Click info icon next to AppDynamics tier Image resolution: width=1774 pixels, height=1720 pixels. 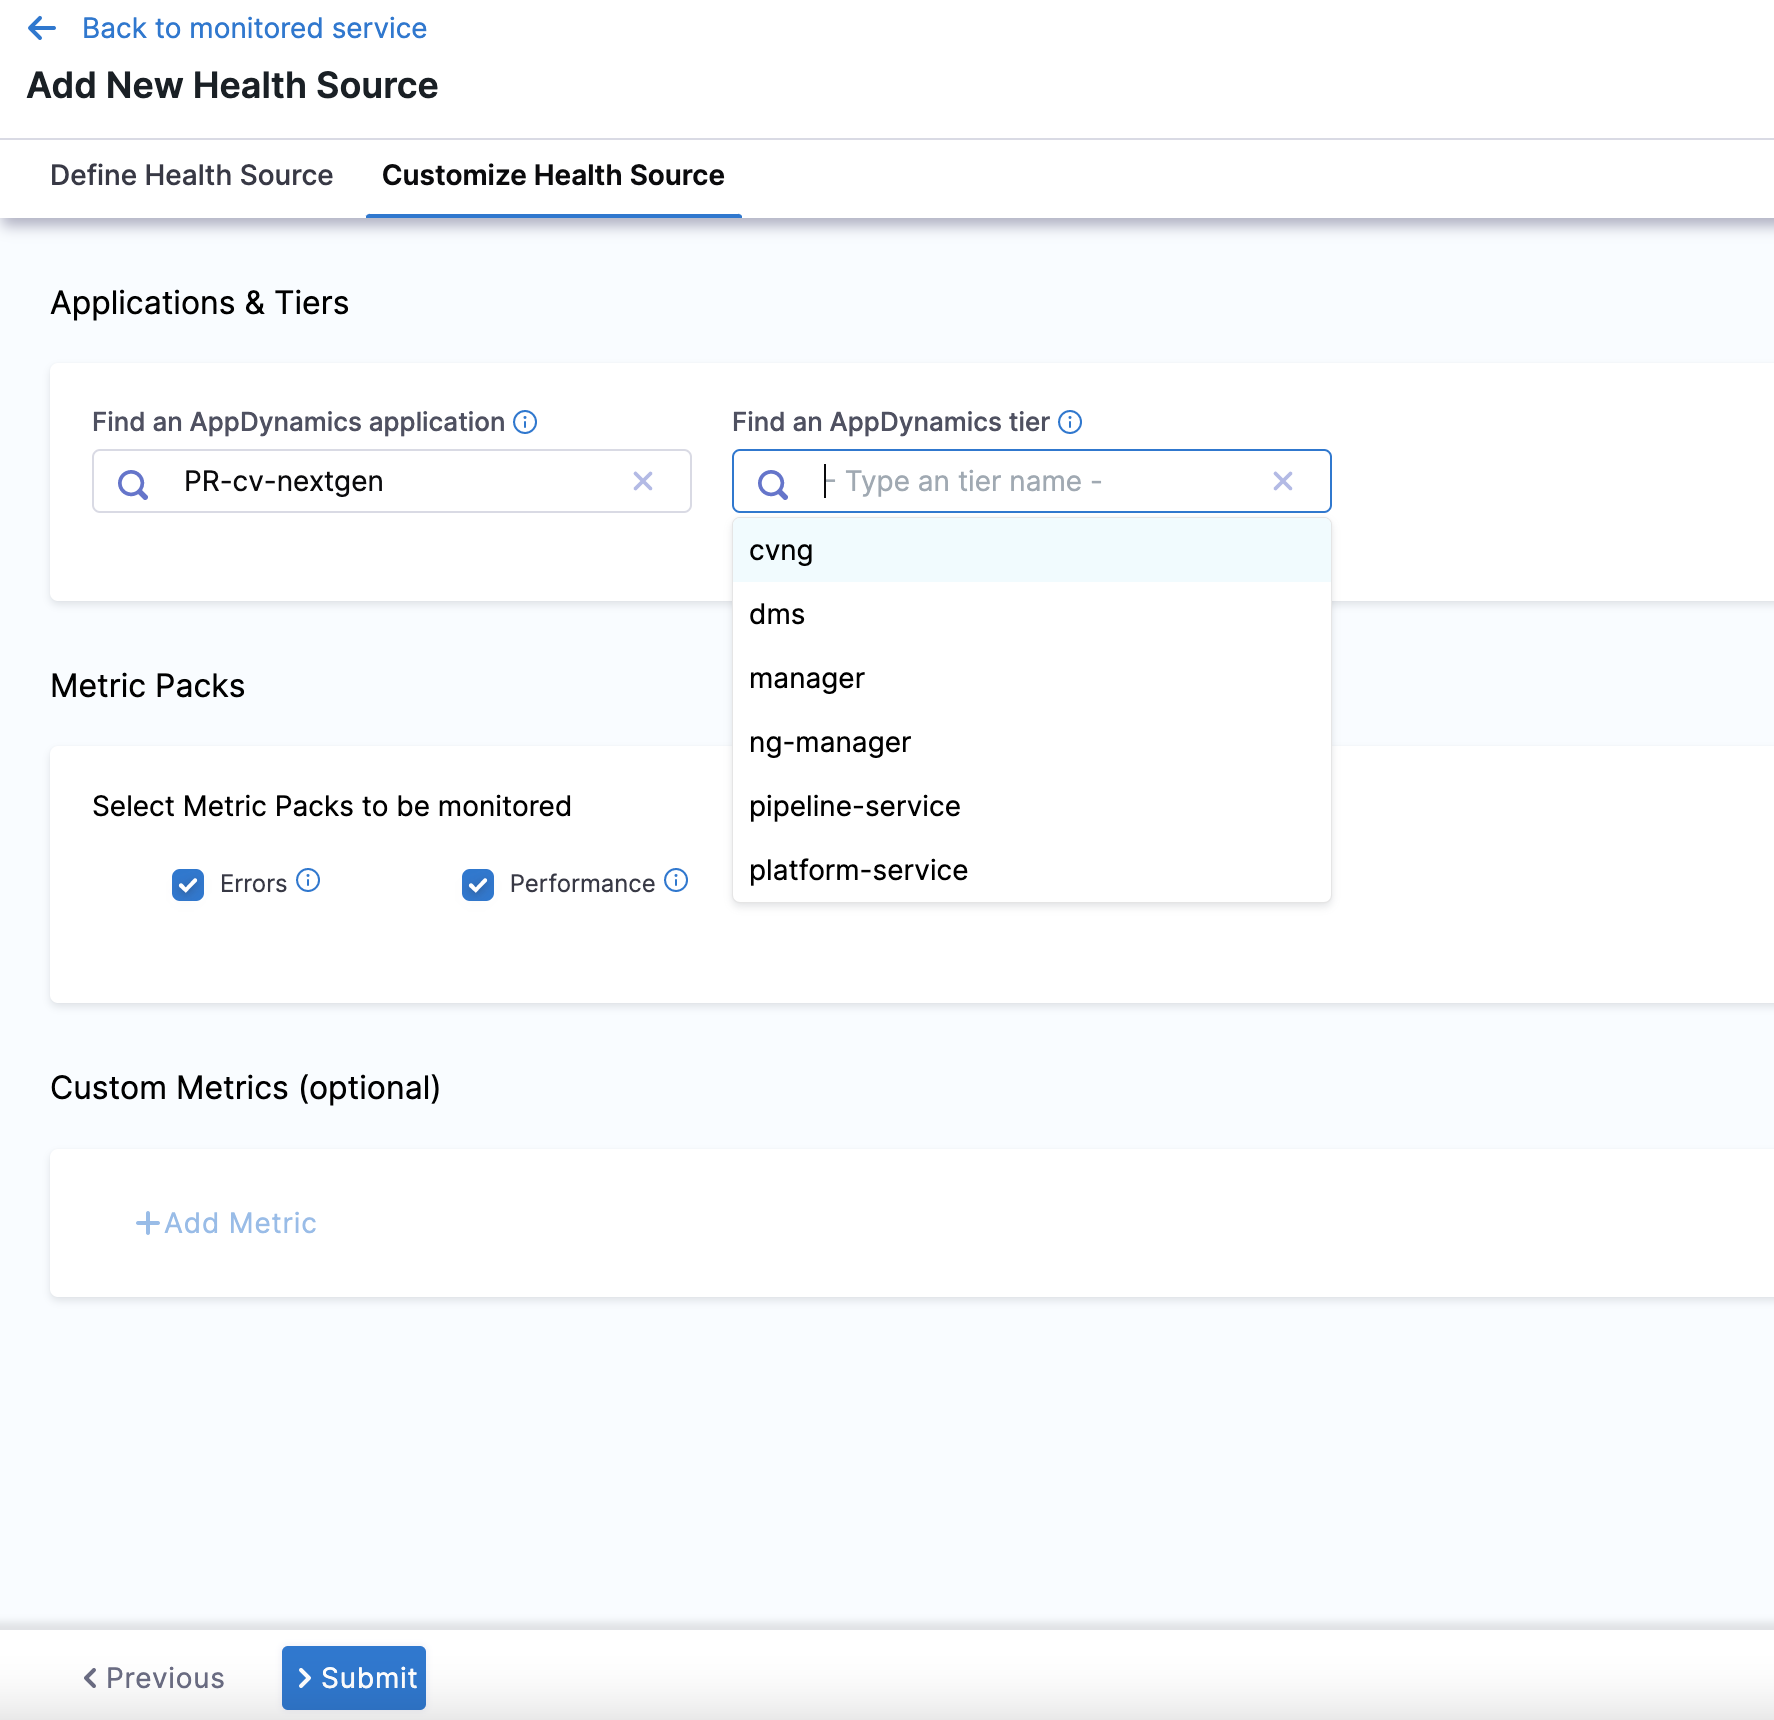1070,422
